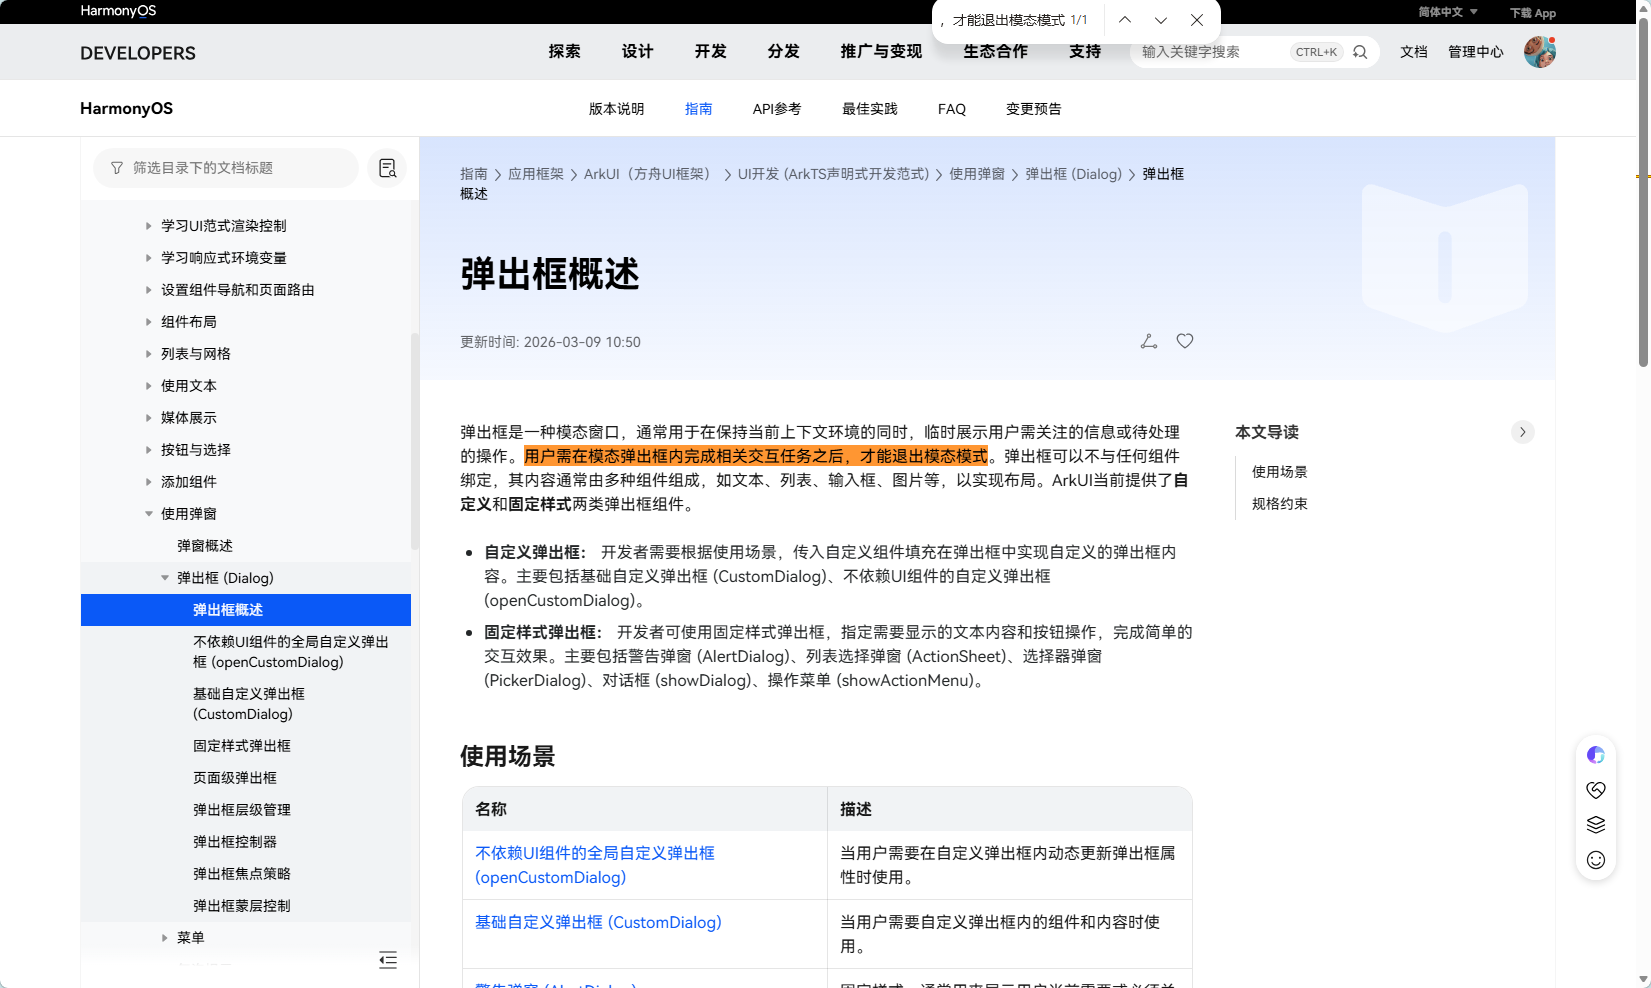Go to next find-in-page match
Image resolution: width=1651 pixels, height=988 pixels.
pyautogui.click(x=1161, y=20)
